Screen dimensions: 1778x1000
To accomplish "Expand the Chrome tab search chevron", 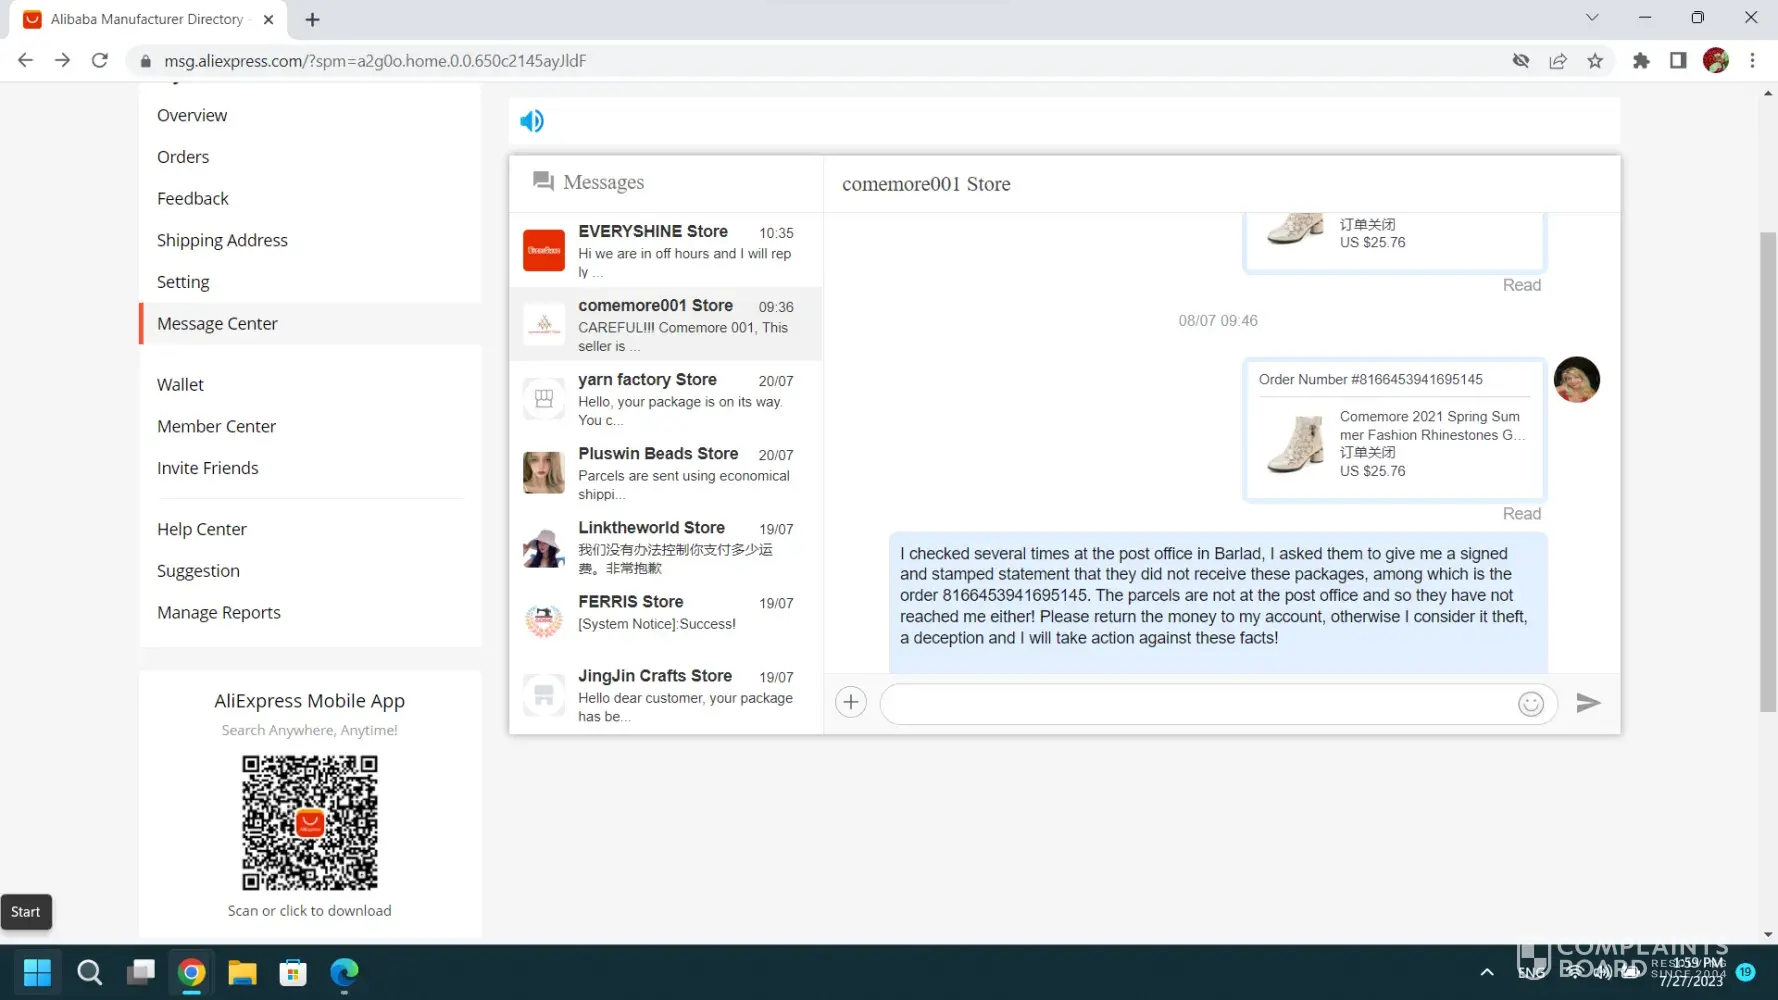I will pyautogui.click(x=1592, y=18).
